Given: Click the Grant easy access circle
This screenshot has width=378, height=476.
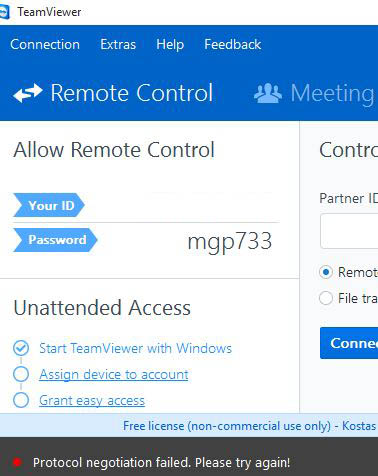Looking at the screenshot, I should (x=21, y=400).
